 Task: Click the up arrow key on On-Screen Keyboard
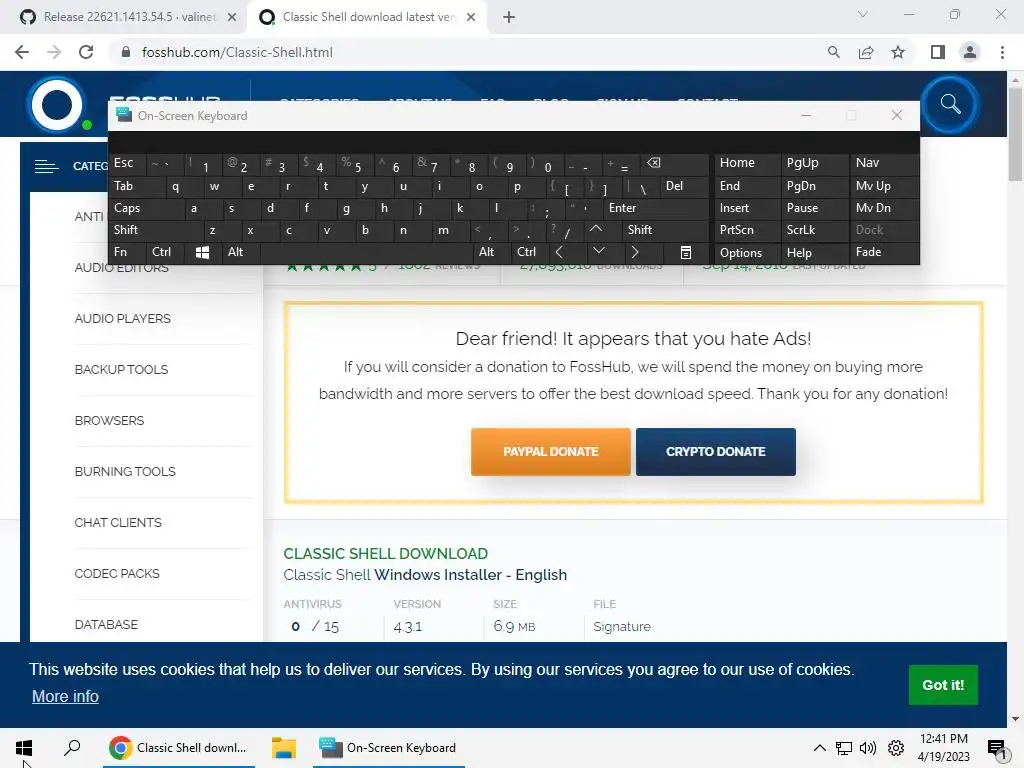coord(596,229)
